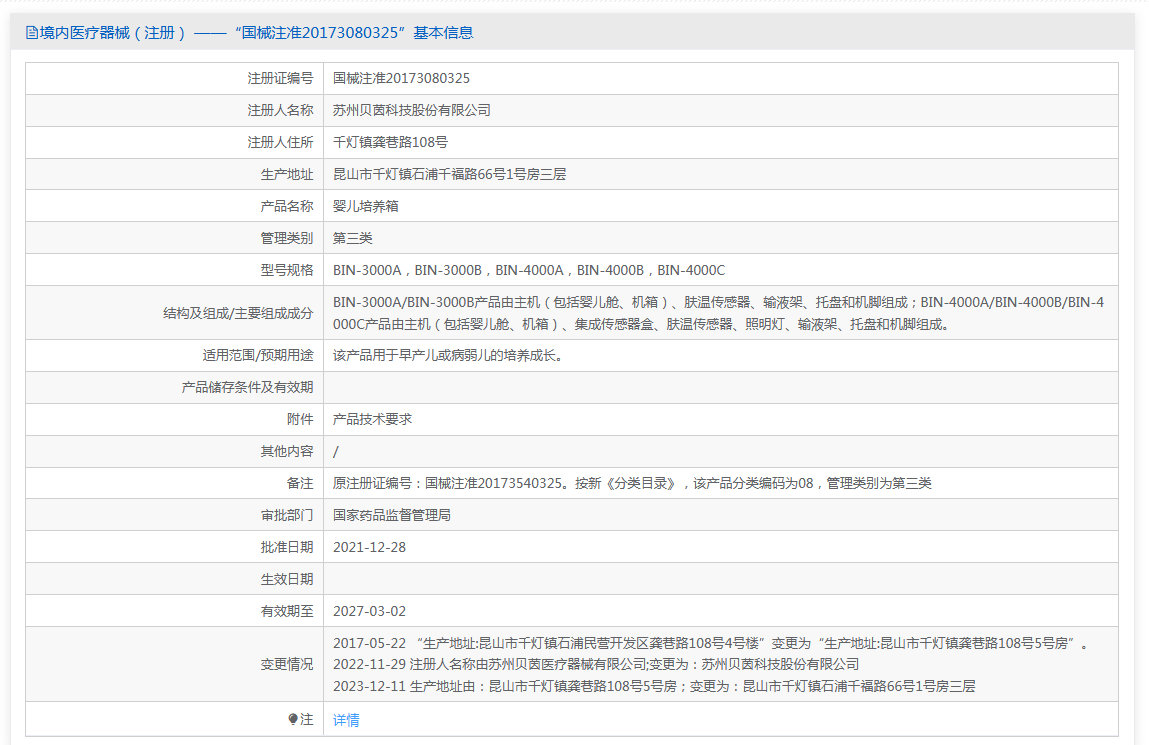Select text 该产品用于早产儿或病弱儿的培养成长
This screenshot has height=745, width=1149.
tap(448, 355)
